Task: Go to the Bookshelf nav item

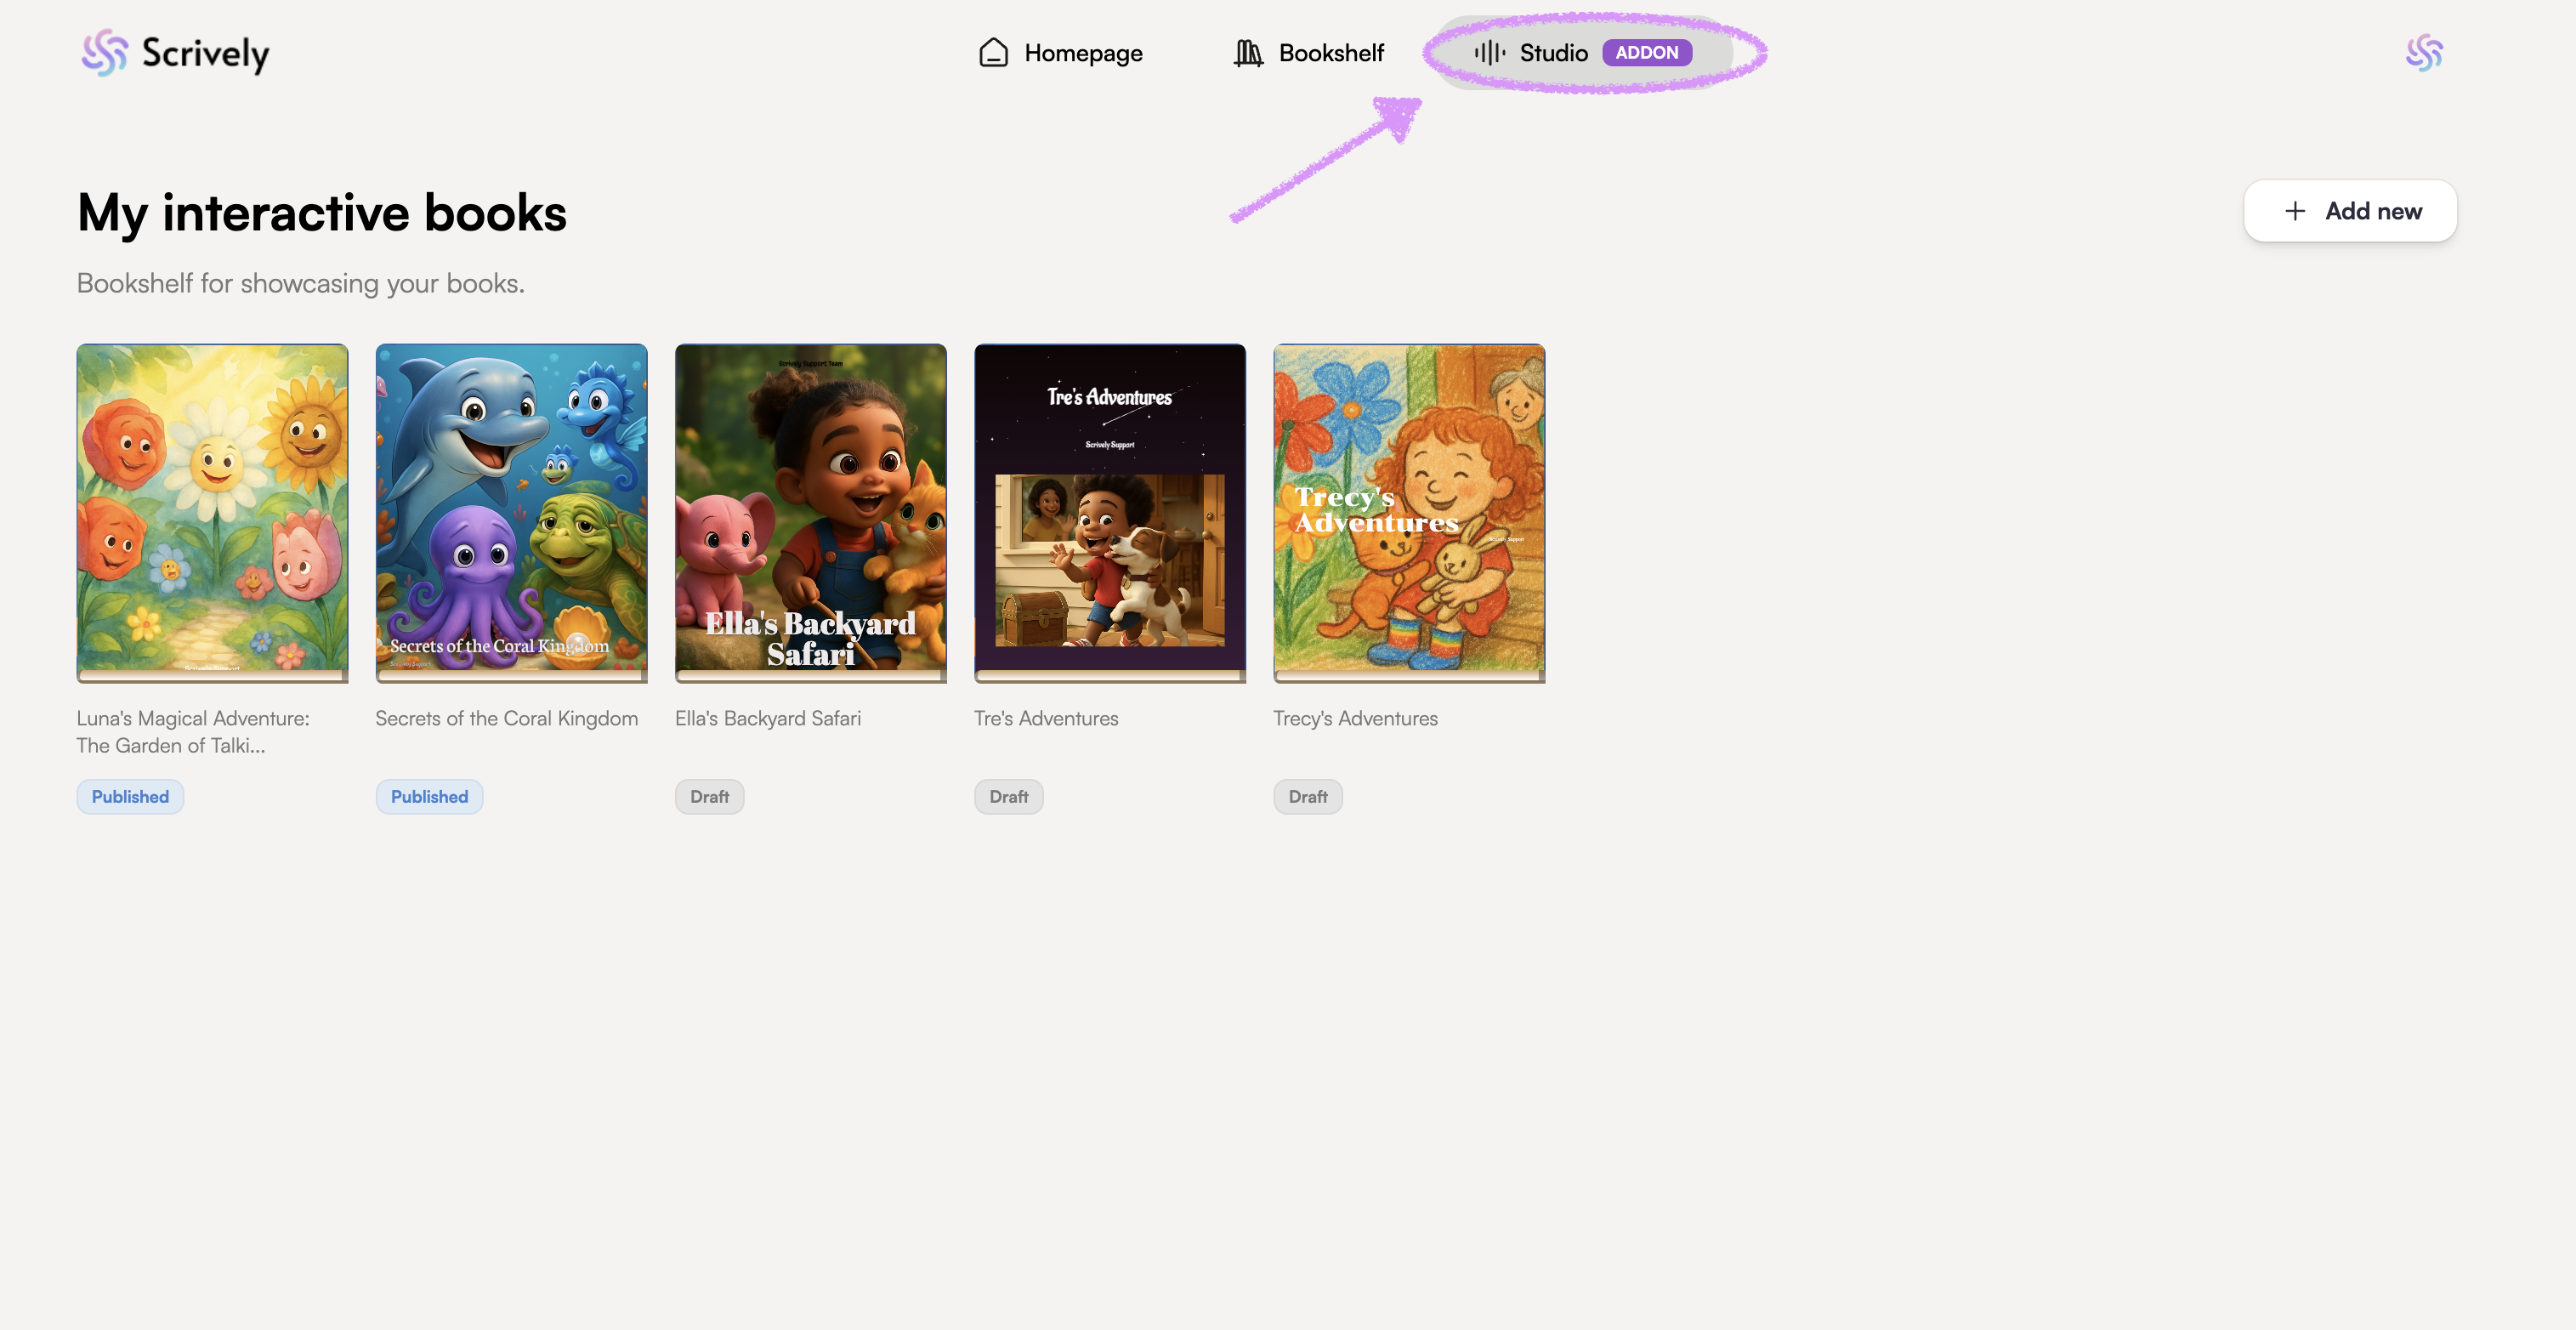Action: tap(1330, 53)
